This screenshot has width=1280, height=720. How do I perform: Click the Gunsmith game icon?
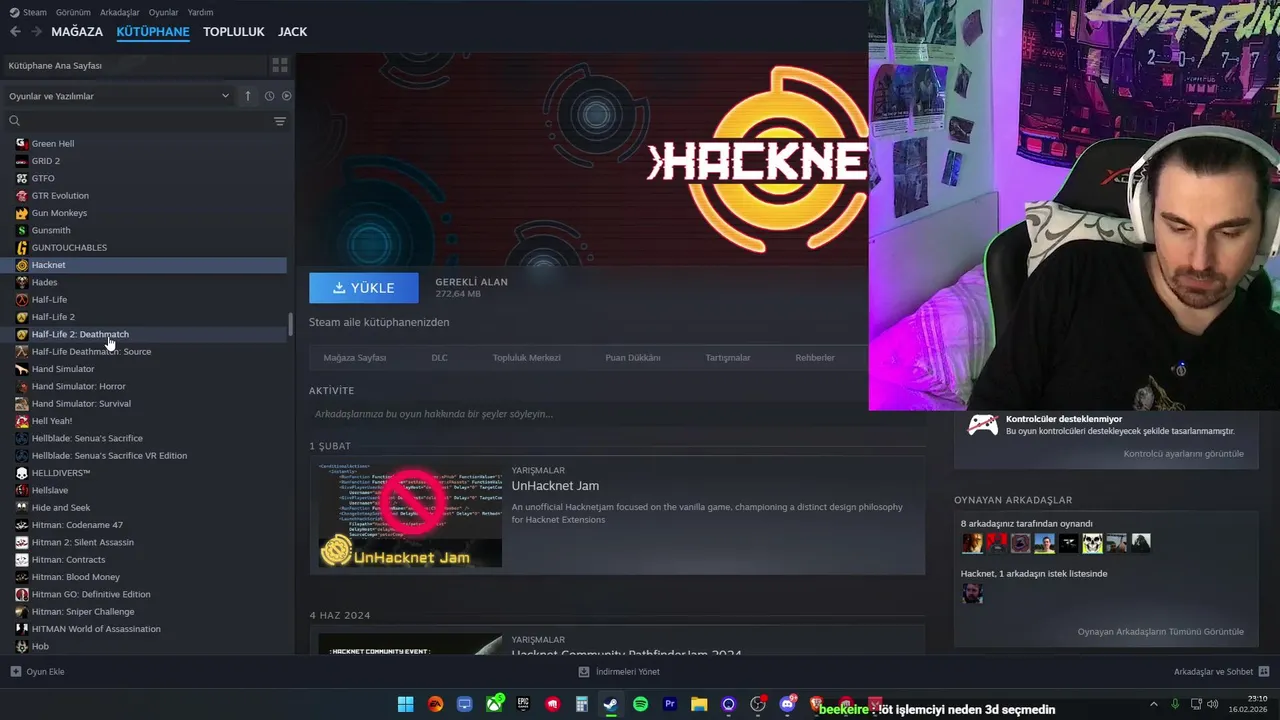point(22,230)
